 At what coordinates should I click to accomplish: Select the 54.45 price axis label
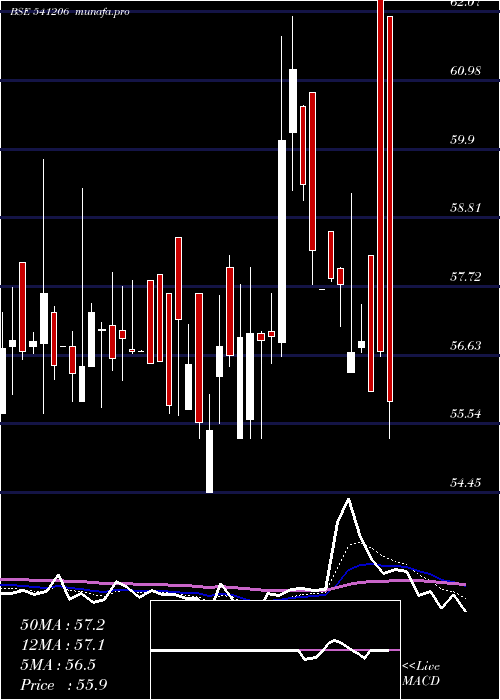pos(465,483)
